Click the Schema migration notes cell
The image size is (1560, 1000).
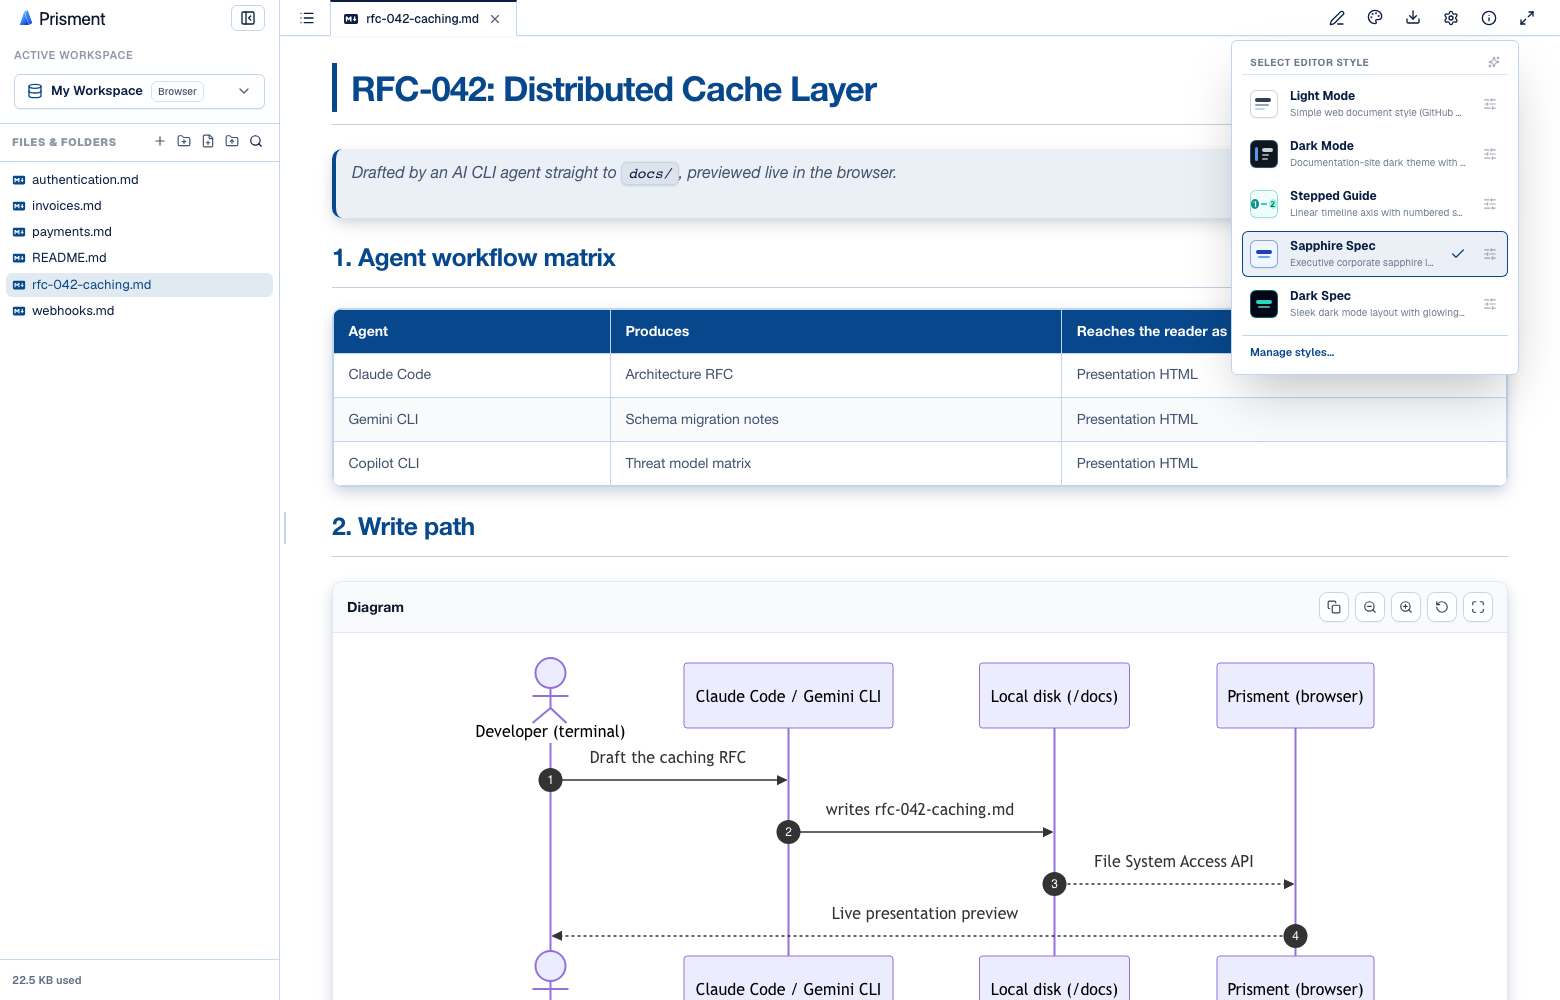[836, 420]
